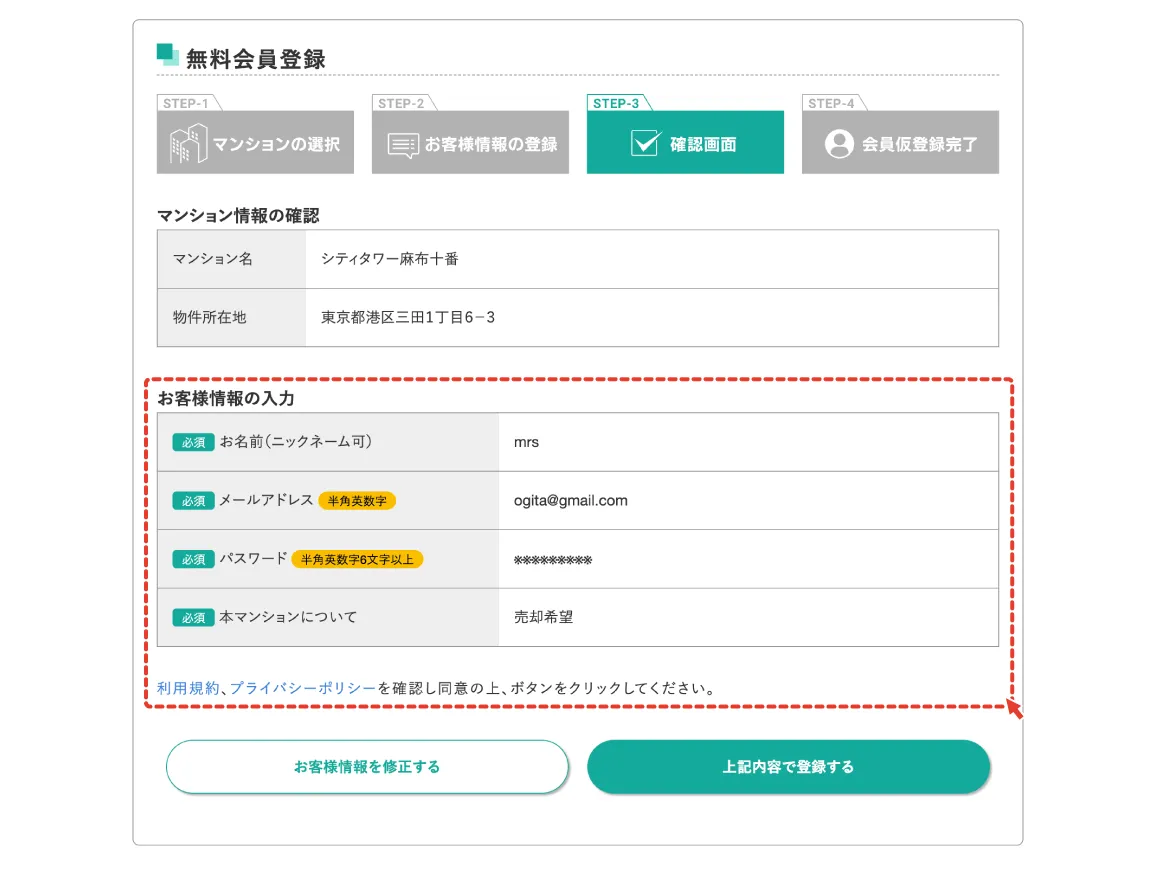
Task: Open the 利用規約 link
Action: 188,688
